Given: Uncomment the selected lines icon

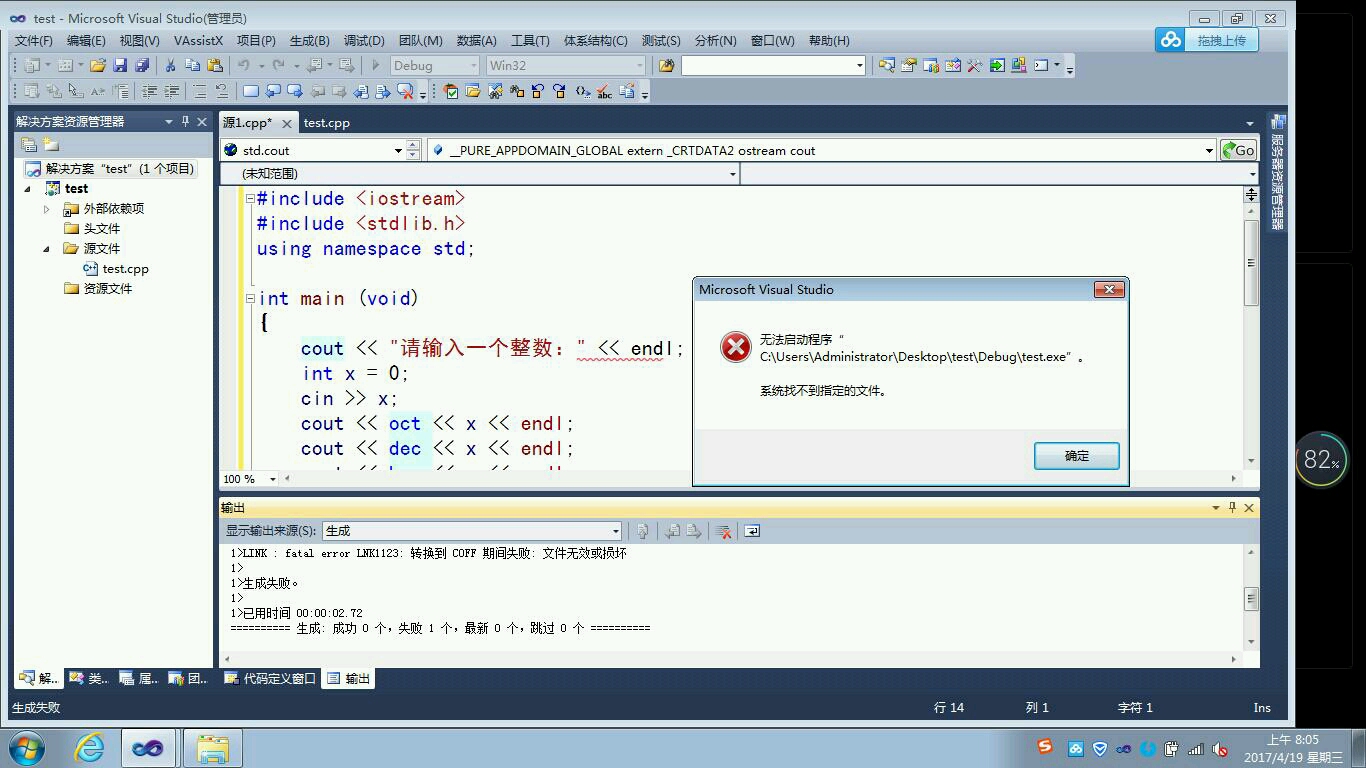Looking at the screenshot, I should click(221, 91).
